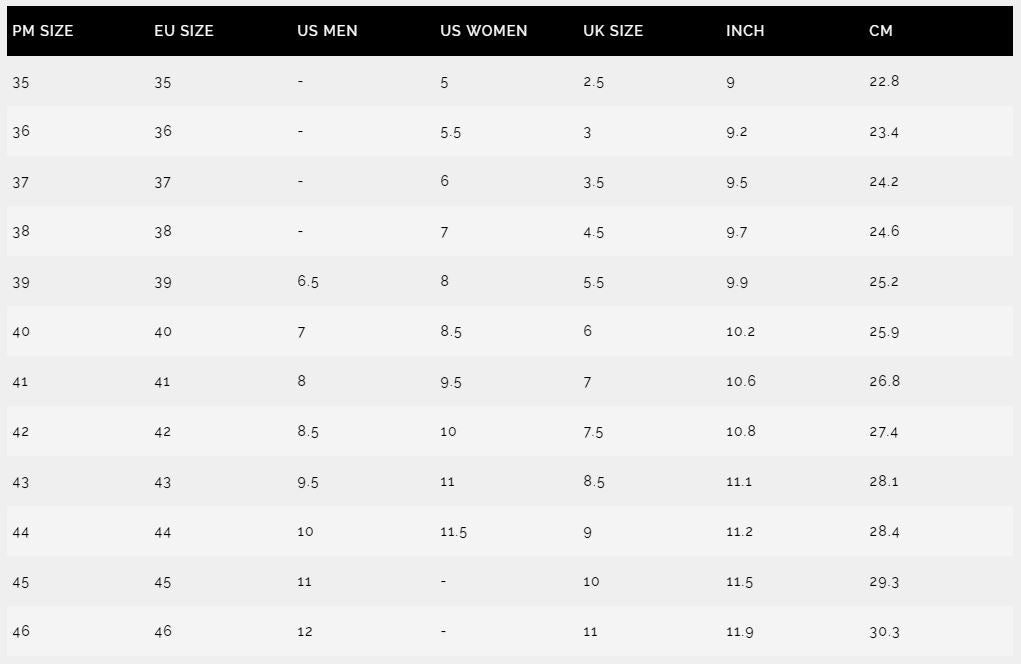Click the 11.1 inch value
Image resolution: width=1021 pixels, height=664 pixels.
tap(739, 482)
